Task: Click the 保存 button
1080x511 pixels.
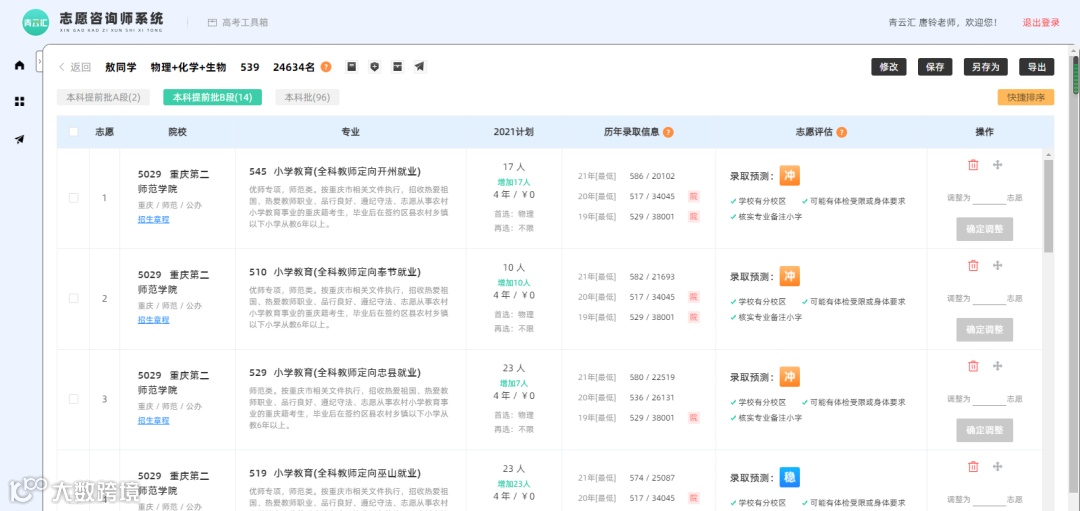Action: 935,67
